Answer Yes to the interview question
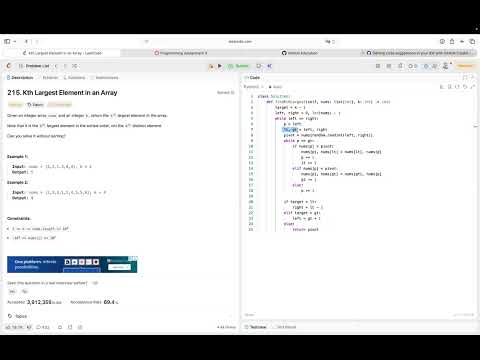 [12, 292]
